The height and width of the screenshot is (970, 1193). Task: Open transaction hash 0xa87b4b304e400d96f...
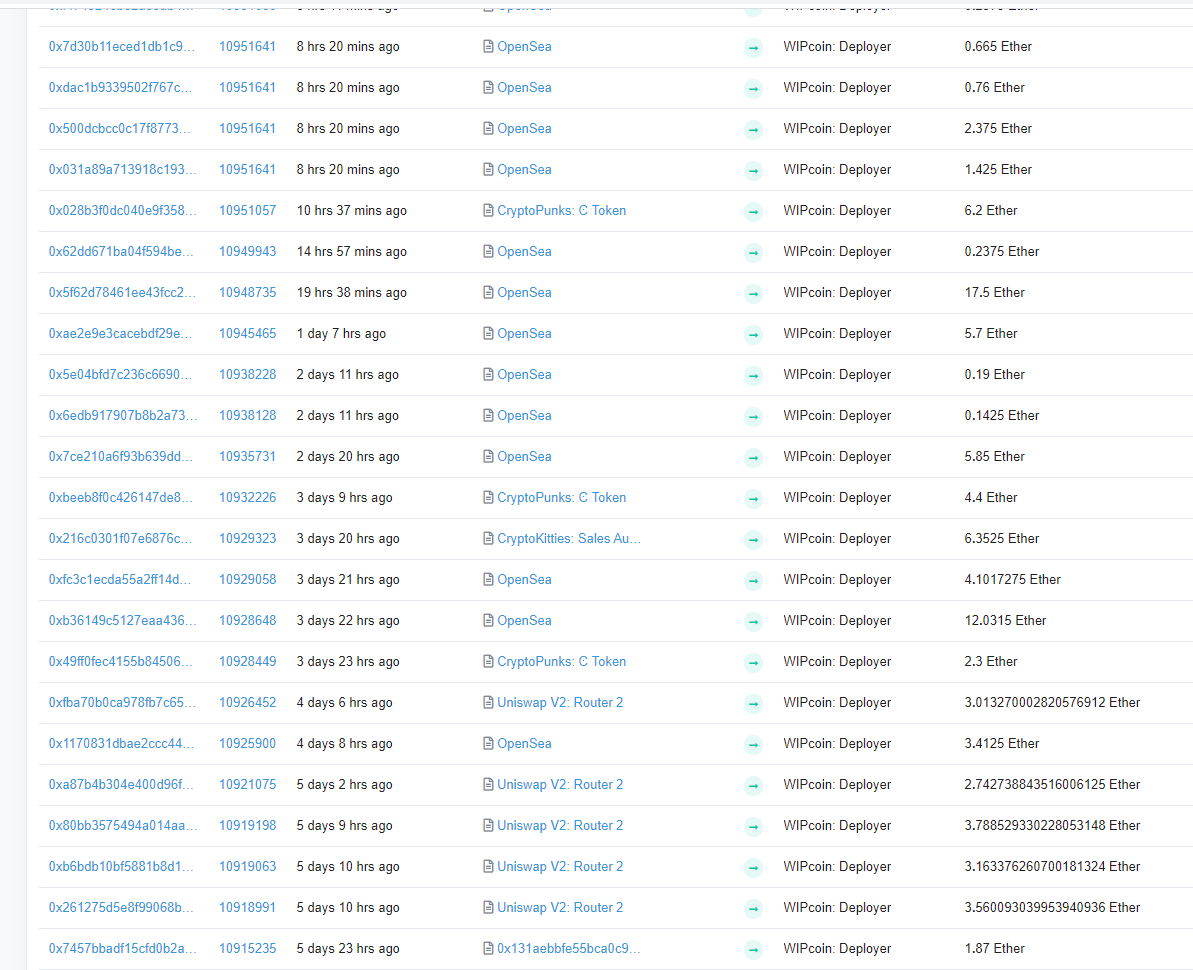tap(121, 786)
